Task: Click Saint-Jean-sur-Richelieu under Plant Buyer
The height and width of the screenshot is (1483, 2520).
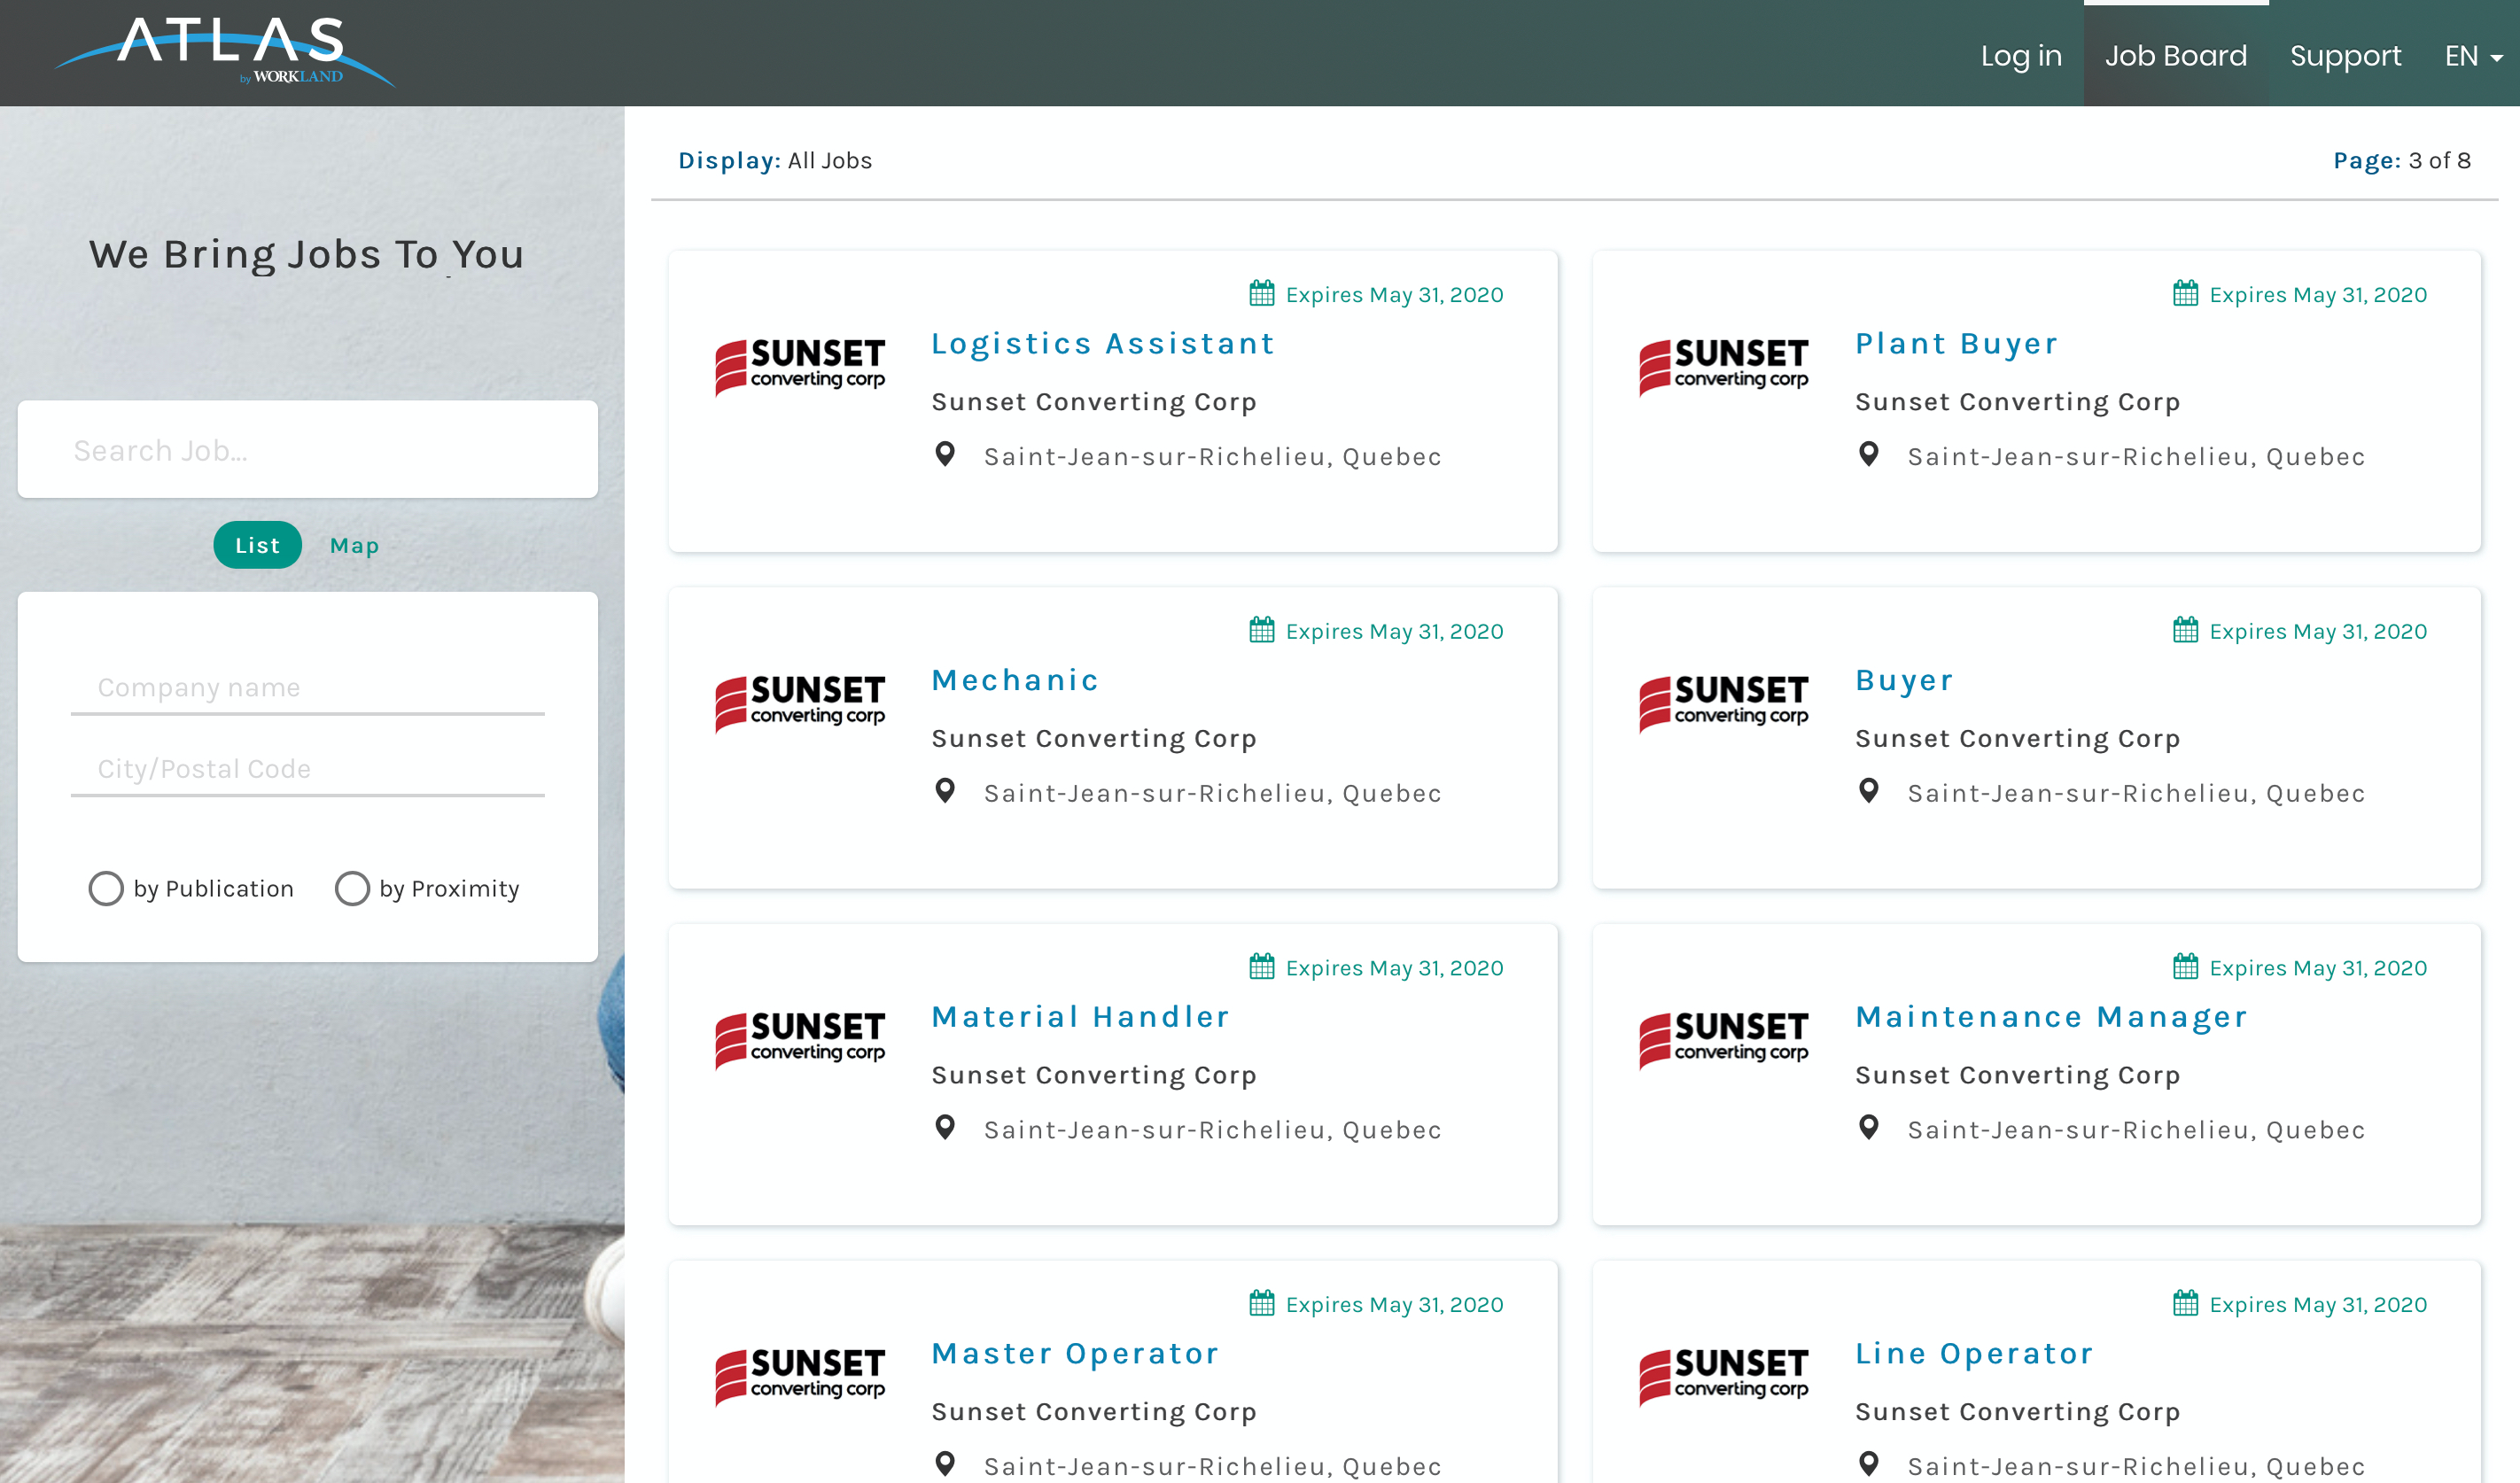Action: (x=2136, y=457)
